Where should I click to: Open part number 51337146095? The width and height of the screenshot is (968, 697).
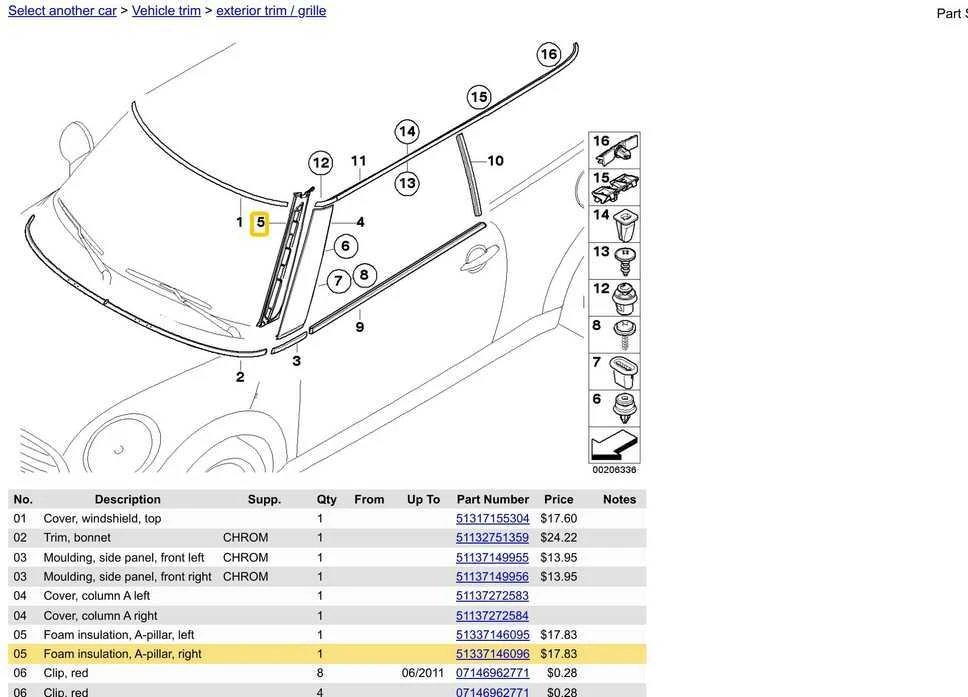[x=493, y=635]
